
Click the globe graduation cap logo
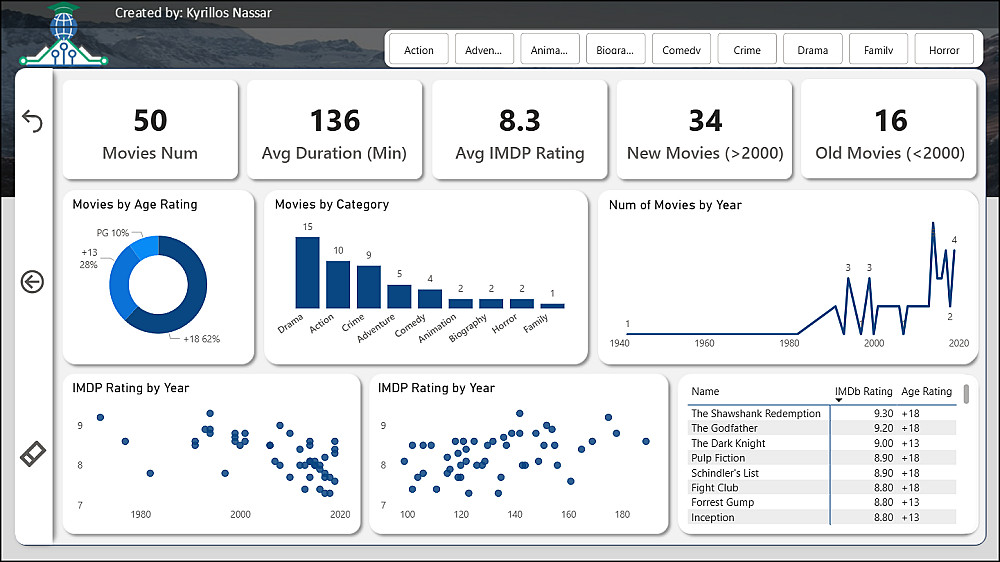pyautogui.click(x=63, y=34)
